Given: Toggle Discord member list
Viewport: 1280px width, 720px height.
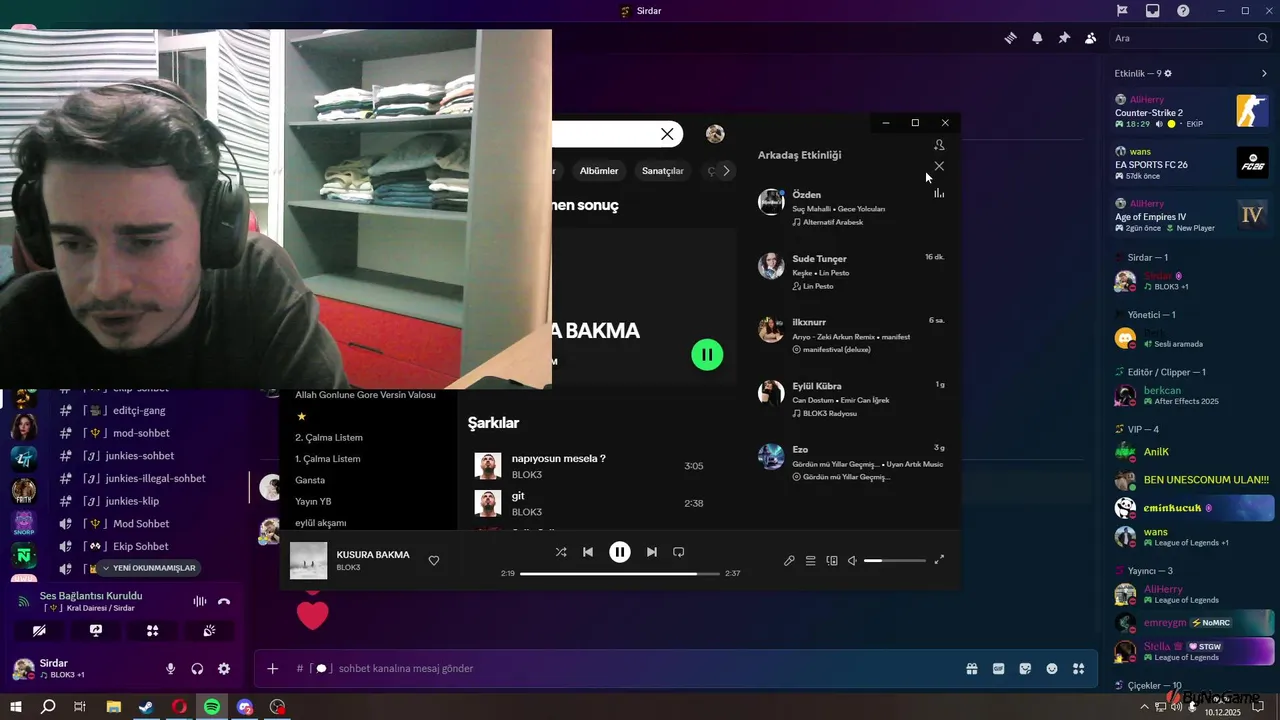Looking at the screenshot, I should (1090, 38).
